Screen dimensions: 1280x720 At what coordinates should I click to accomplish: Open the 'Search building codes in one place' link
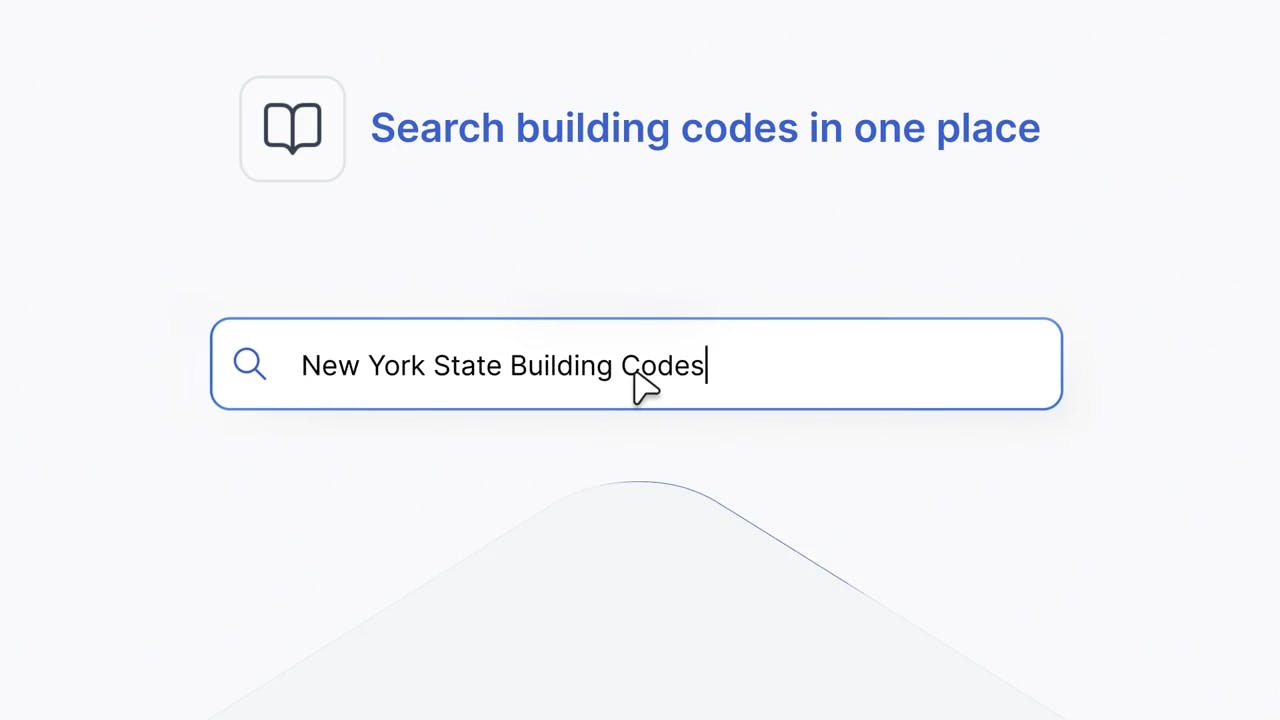(x=704, y=128)
